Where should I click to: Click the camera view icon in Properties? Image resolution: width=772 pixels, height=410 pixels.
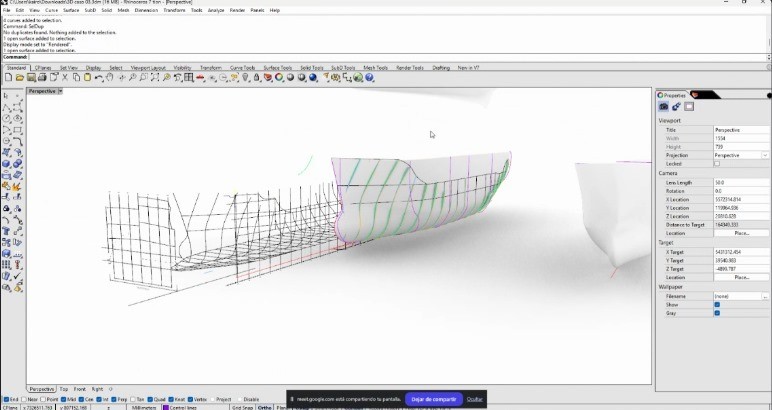[x=663, y=107]
